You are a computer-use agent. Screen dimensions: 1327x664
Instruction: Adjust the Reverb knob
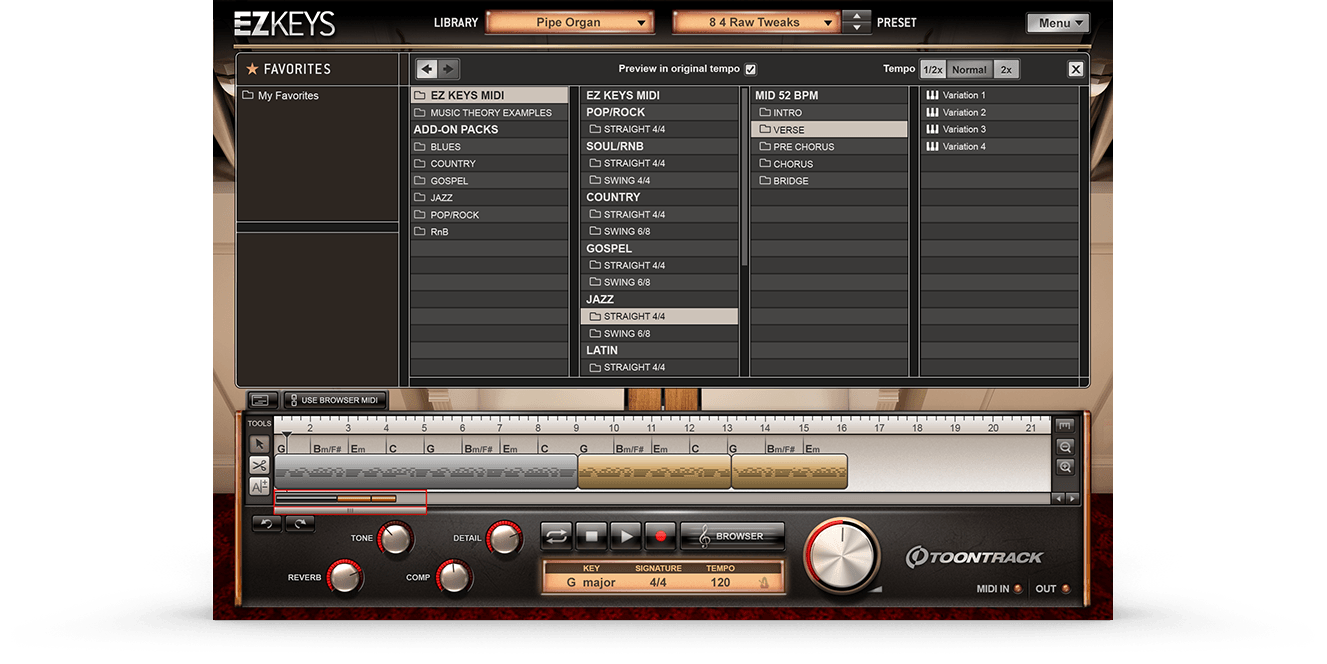click(x=344, y=577)
